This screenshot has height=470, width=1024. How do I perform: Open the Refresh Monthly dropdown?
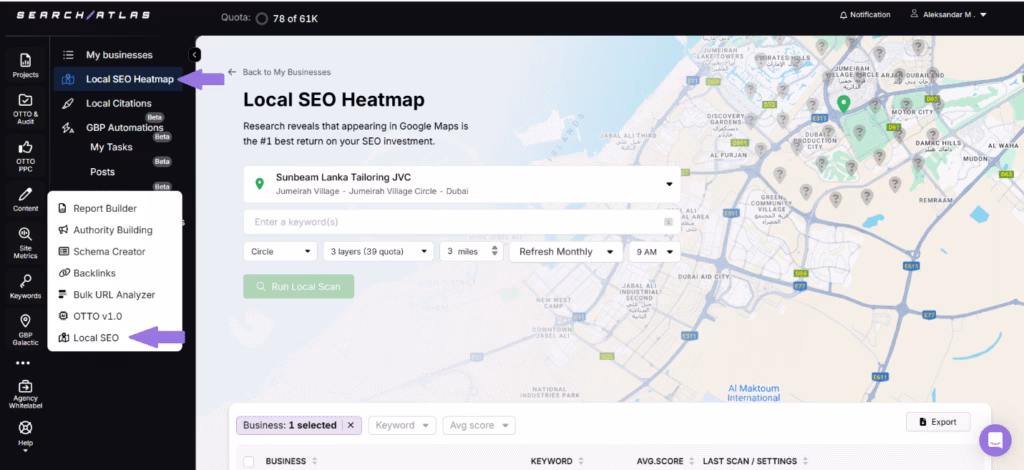(x=565, y=252)
